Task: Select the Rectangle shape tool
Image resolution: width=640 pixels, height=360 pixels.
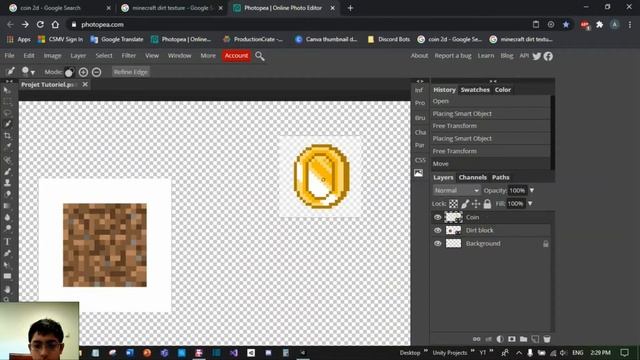Action: [7, 276]
